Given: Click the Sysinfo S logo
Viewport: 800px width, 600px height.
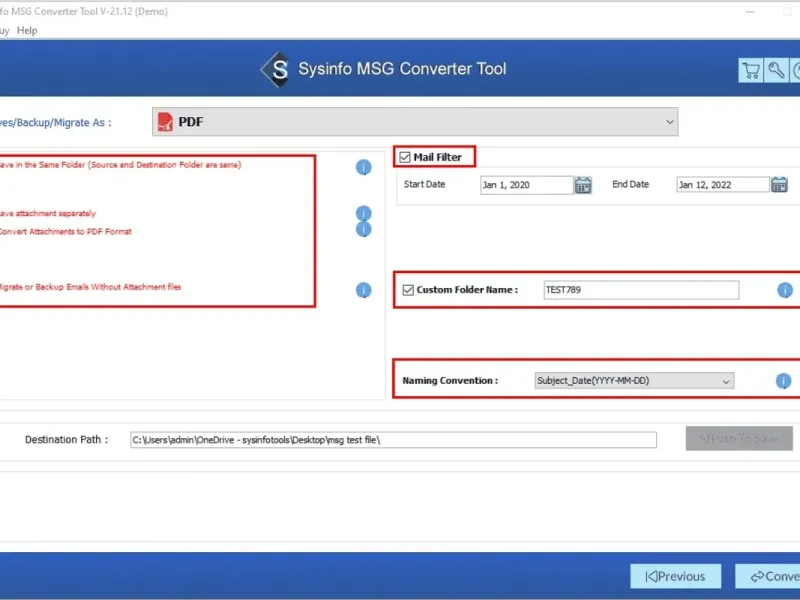Looking at the screenshot, I should (276, 69).
